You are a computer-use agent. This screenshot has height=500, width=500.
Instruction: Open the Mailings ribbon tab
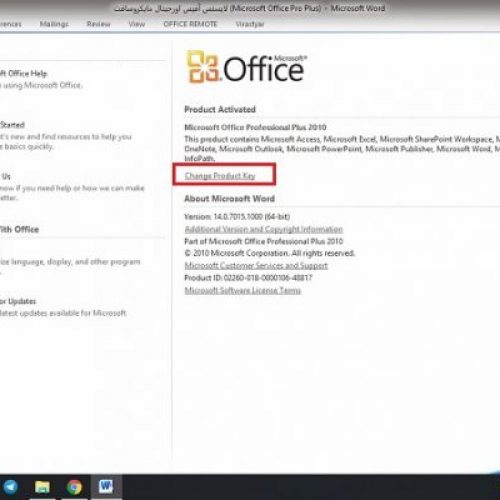tap(54, 24)
